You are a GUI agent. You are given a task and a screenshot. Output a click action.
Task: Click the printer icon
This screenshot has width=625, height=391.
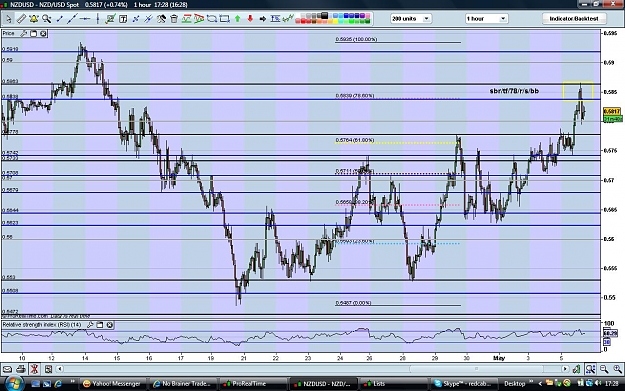21,369
